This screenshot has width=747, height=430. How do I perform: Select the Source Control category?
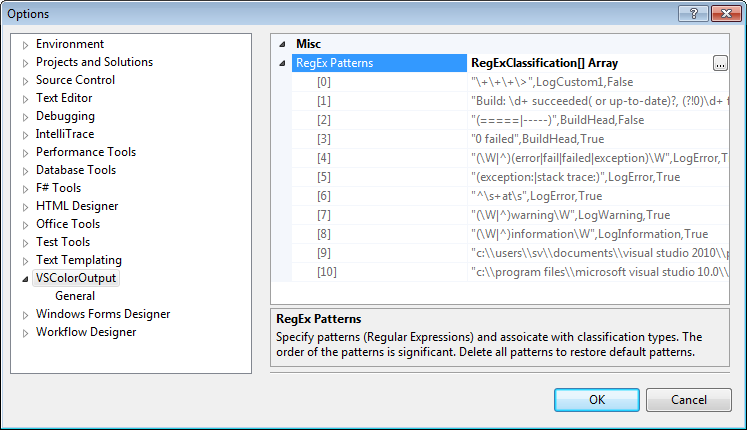pyautogui.click(x=75, y=80)
